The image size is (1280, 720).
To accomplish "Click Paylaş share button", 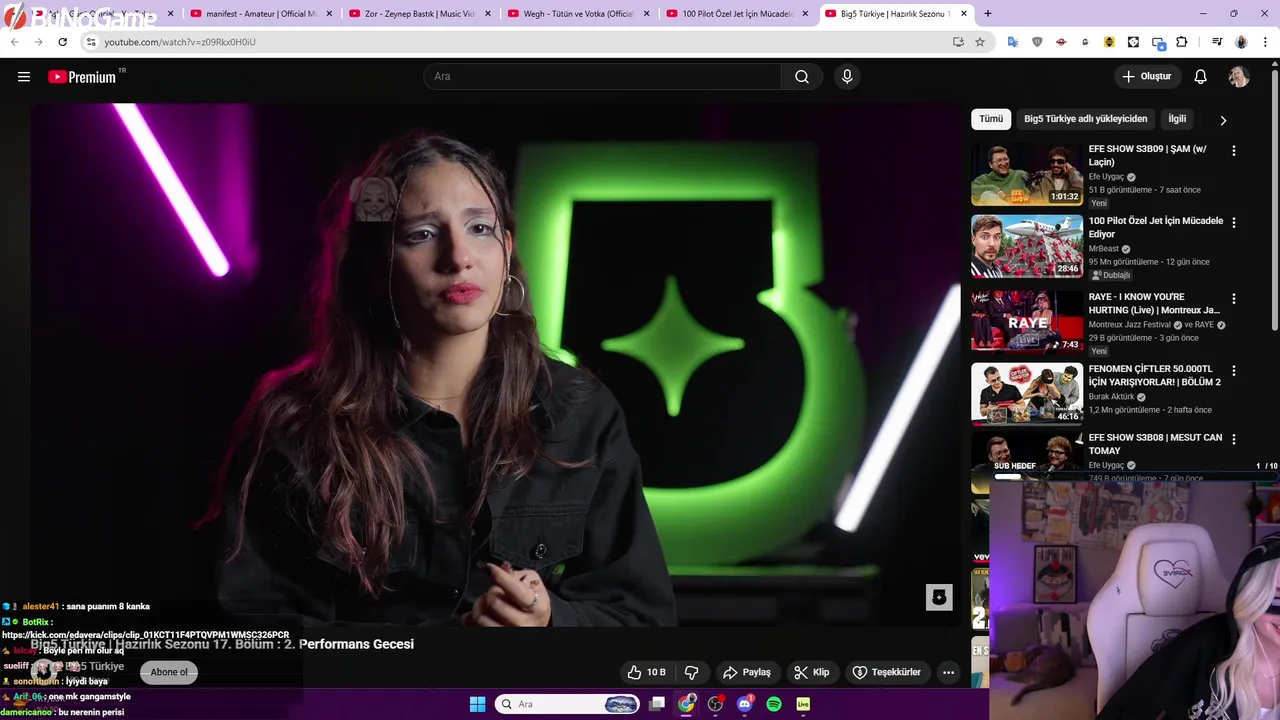I will (x=747, y=672).
